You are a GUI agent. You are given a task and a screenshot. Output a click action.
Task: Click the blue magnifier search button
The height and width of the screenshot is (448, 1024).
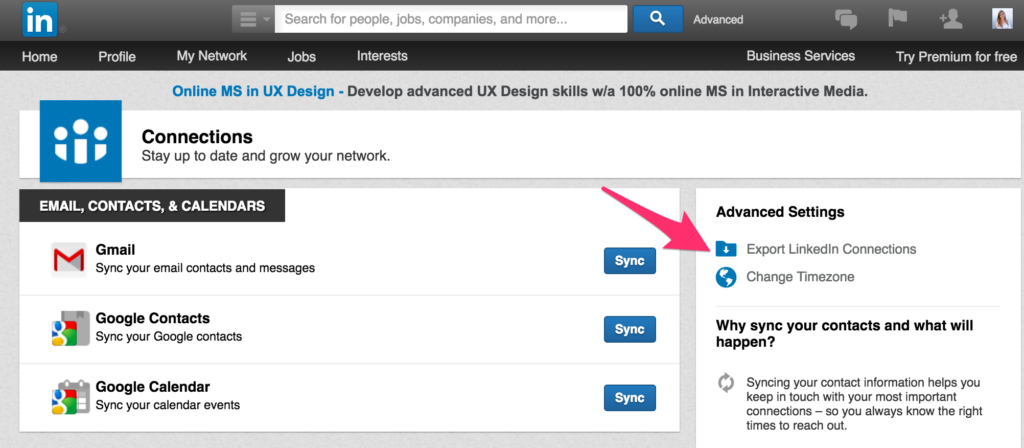pos(658,19)
